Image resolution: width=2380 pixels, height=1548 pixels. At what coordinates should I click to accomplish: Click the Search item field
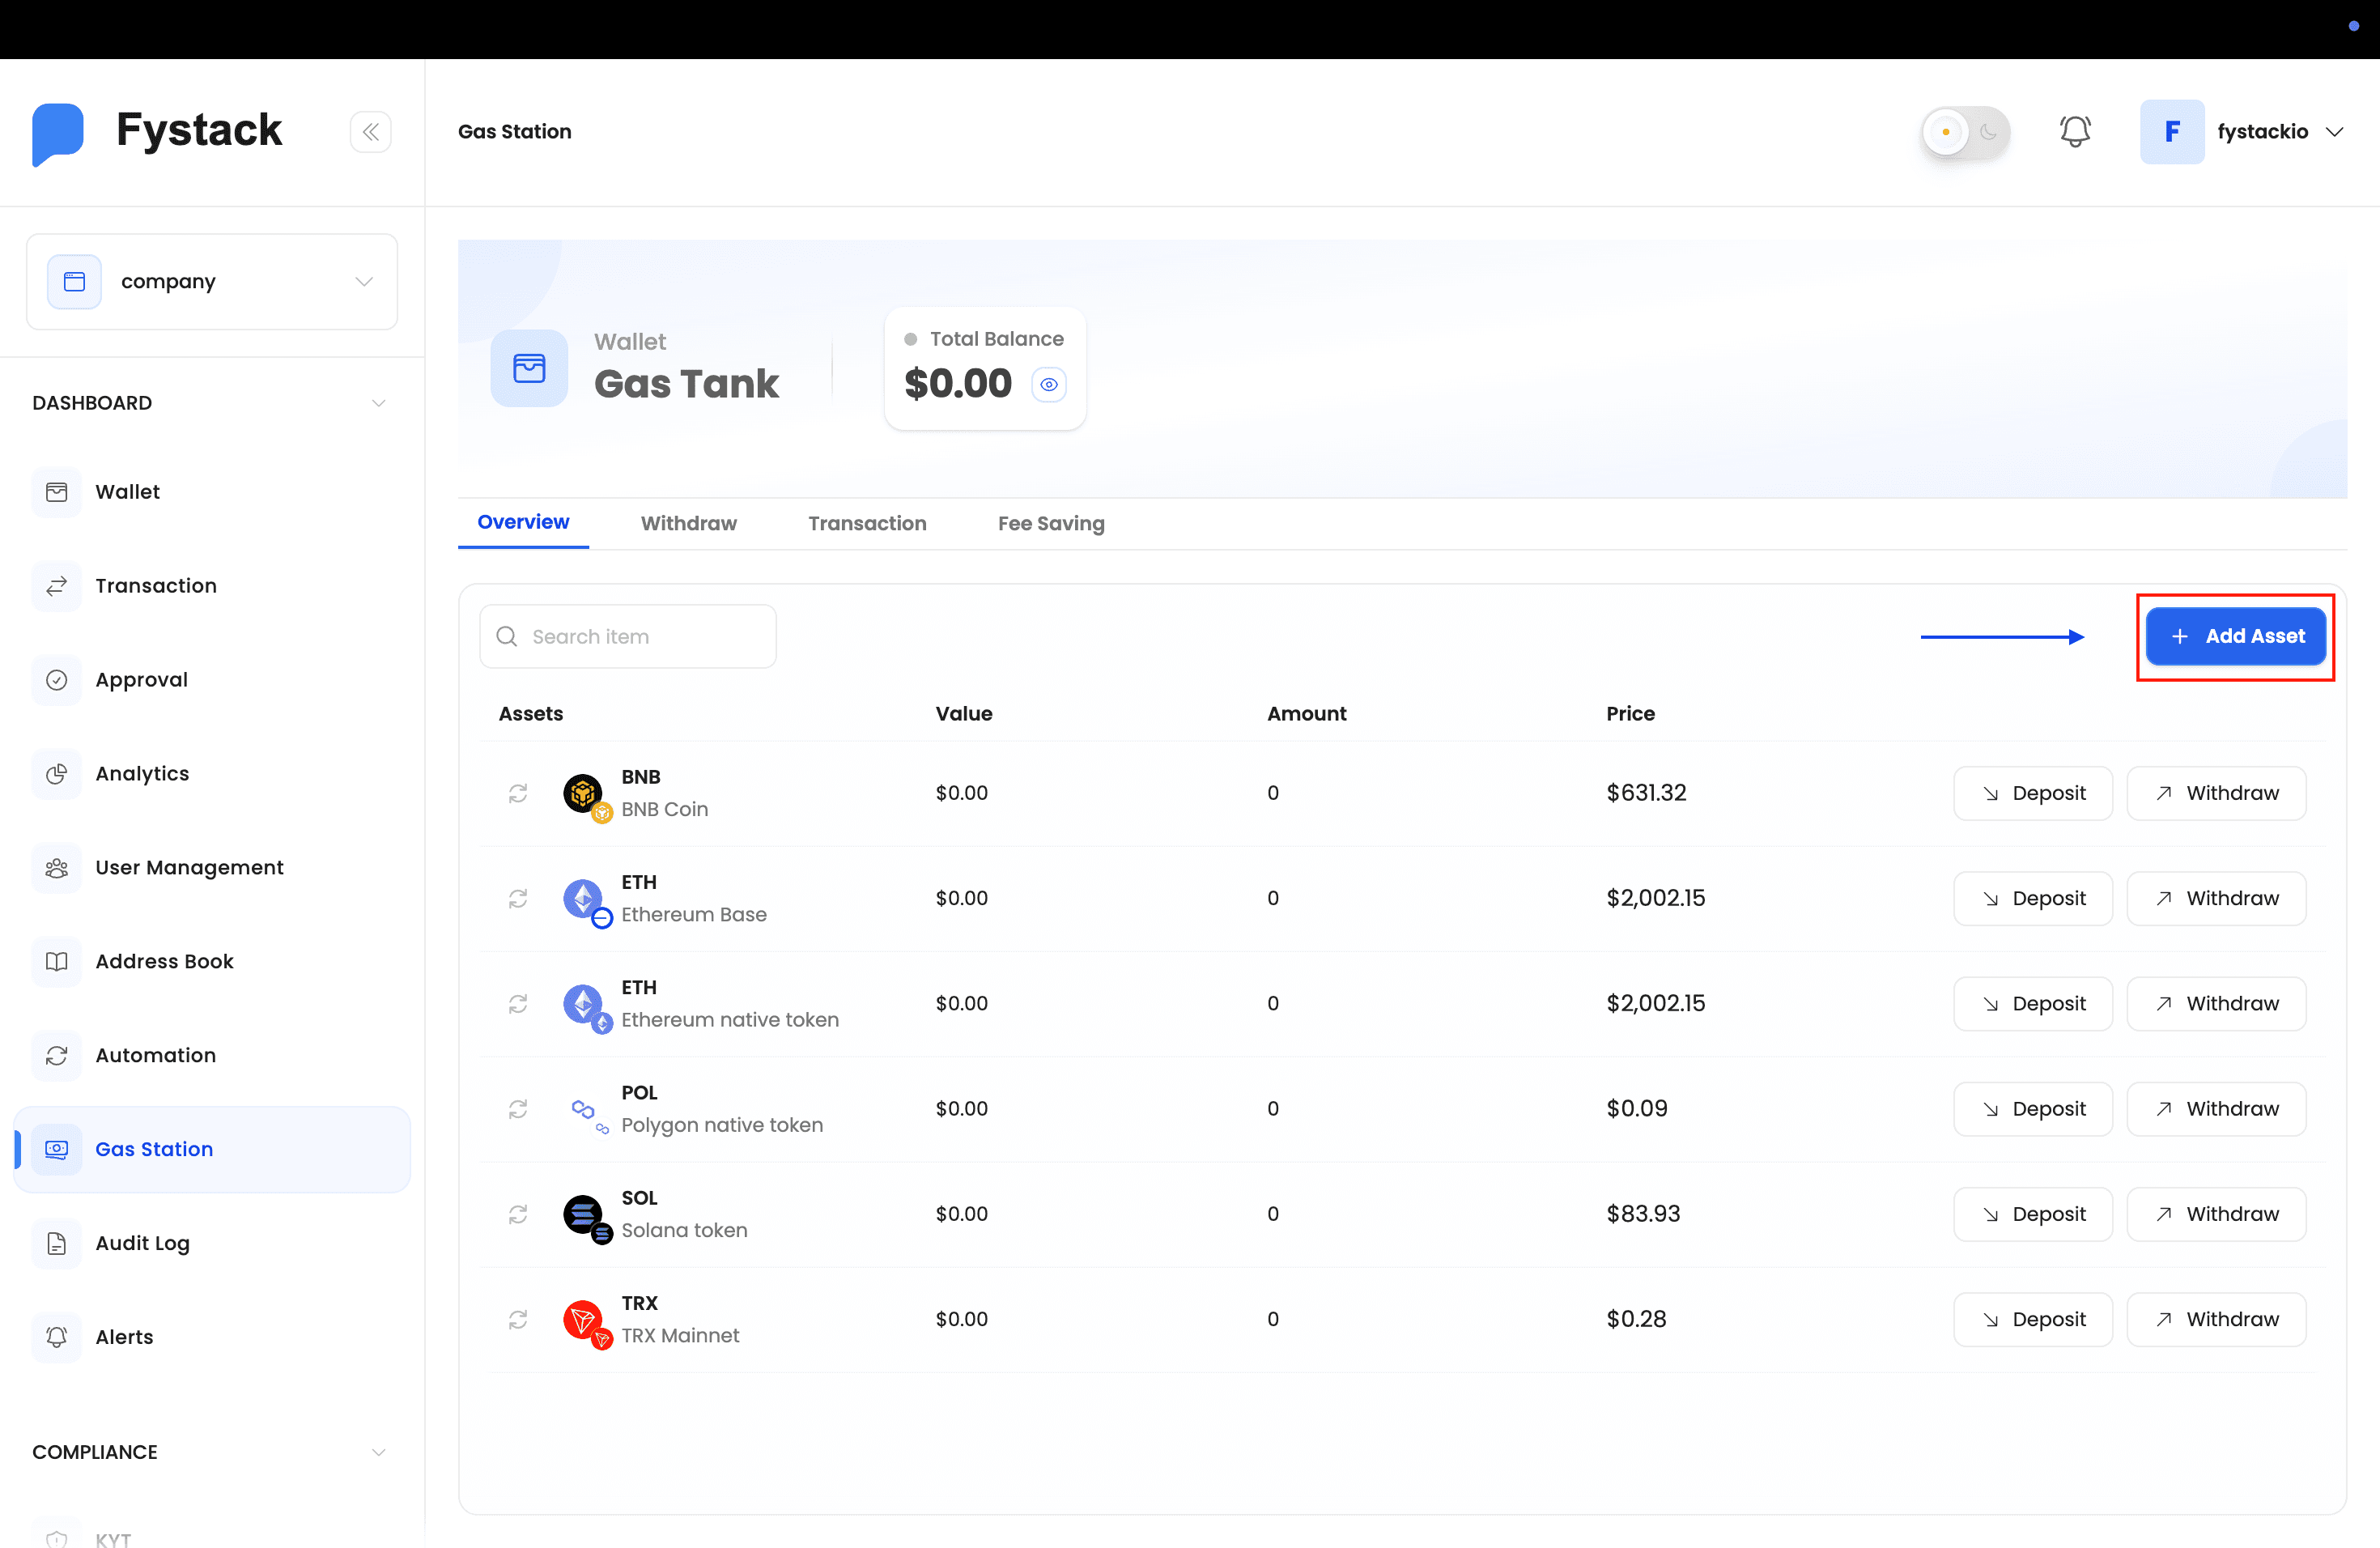point(628,636)
